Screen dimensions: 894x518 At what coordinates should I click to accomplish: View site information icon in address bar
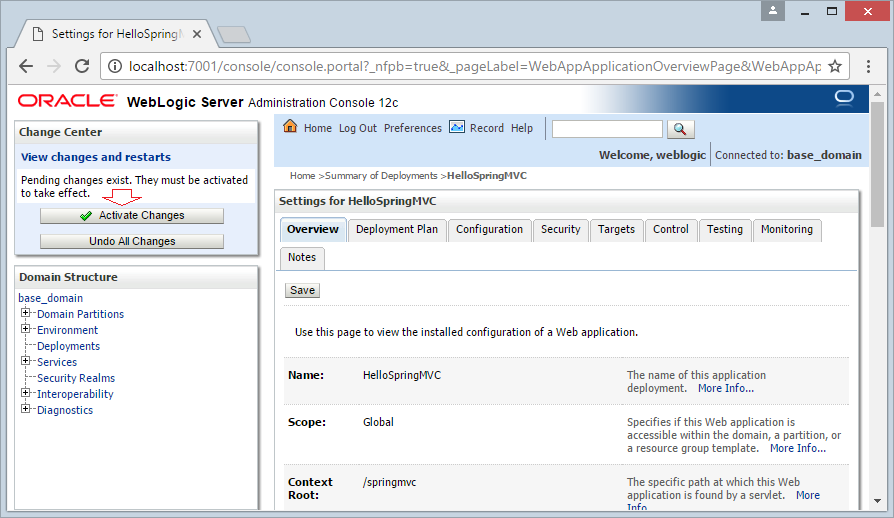(x=115, y=67)
